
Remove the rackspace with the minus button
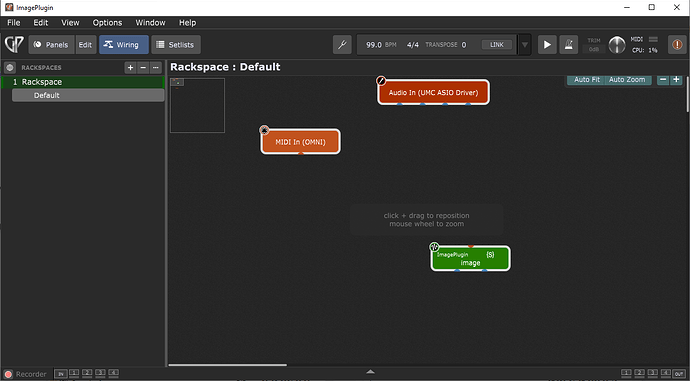point(143,67)
